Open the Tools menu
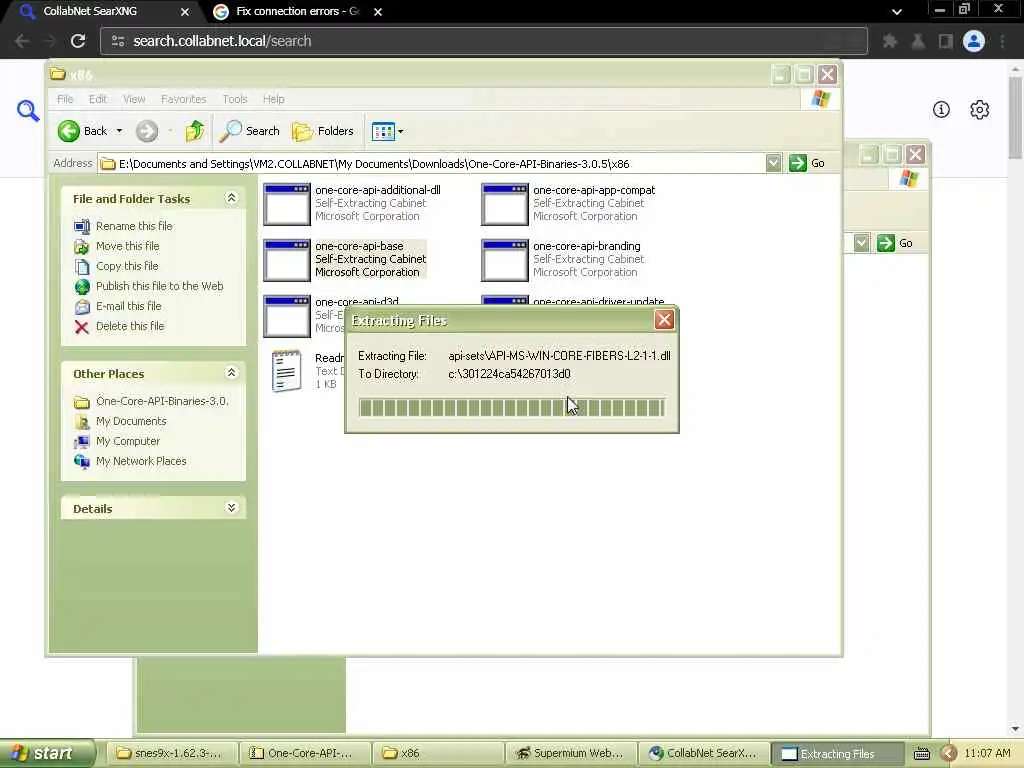The height and width of the screenshot is (768, 1024). (x=234, y=99)
